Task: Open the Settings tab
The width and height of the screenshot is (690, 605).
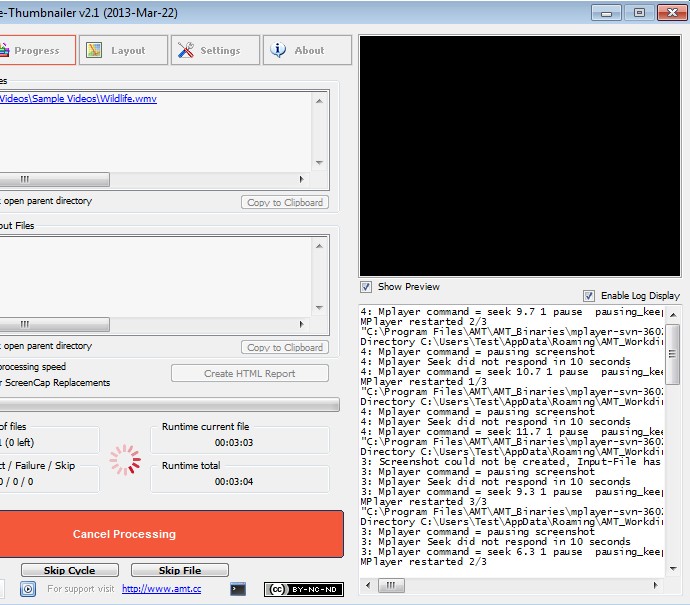Action: click(x=216, y=50)
